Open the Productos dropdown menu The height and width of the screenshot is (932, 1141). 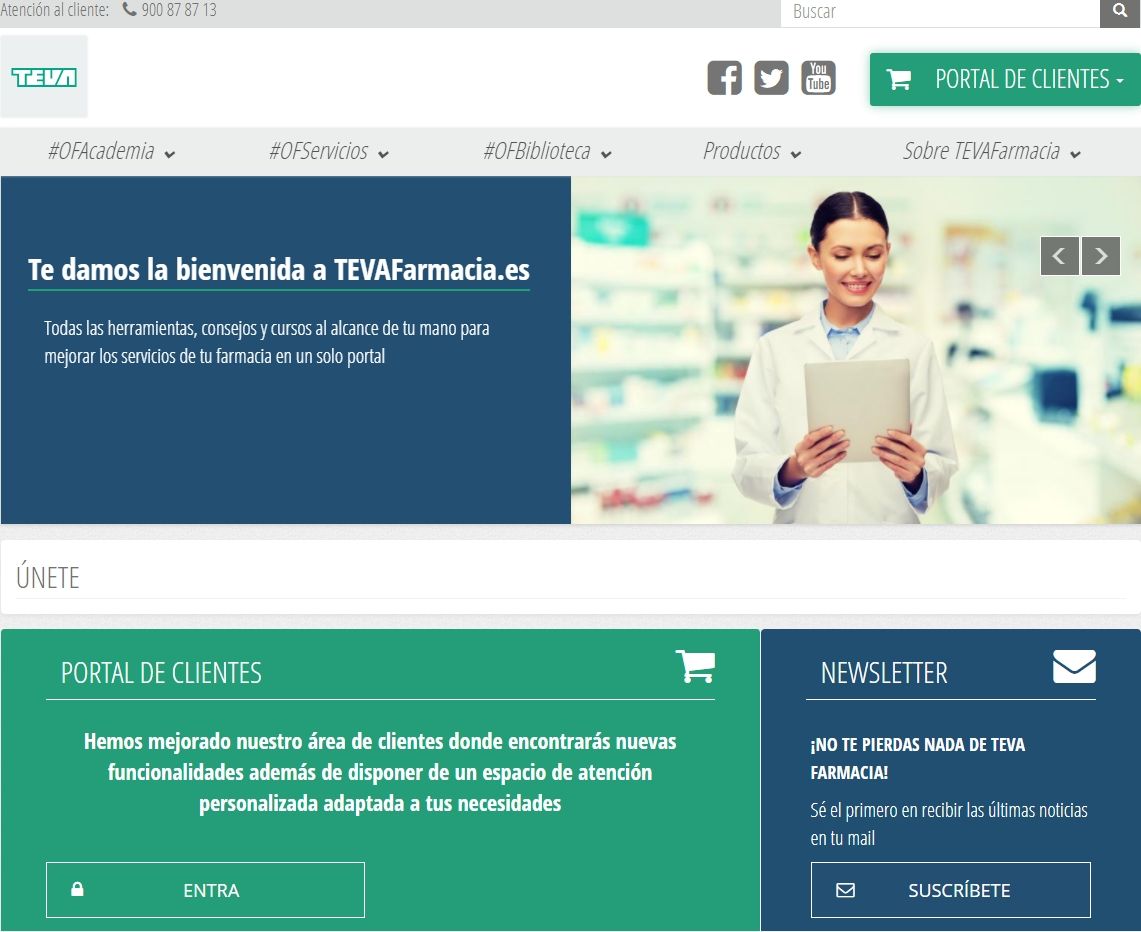point(752,151)
